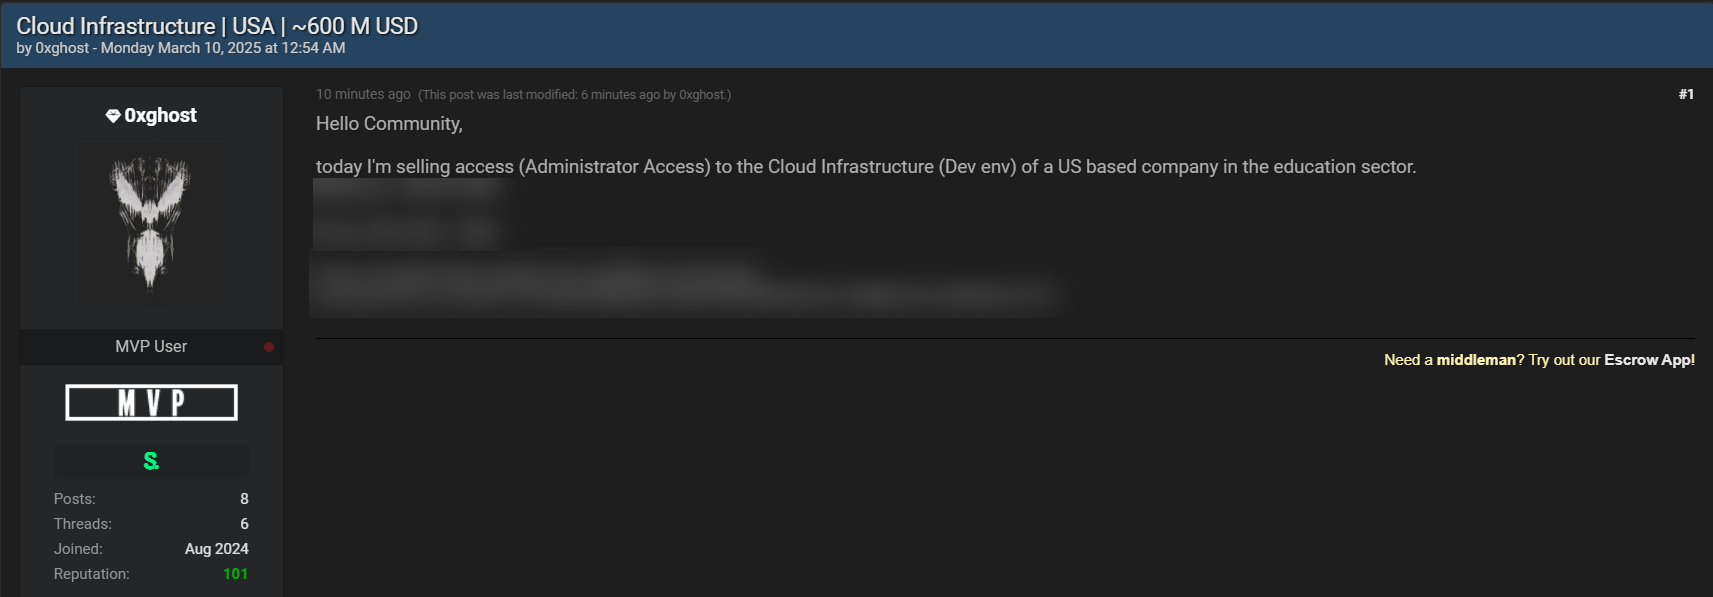Viewport: 1713px width, 597px height.
Task: Click the author name 0xghost in thread header
Action: coord(62,48)
